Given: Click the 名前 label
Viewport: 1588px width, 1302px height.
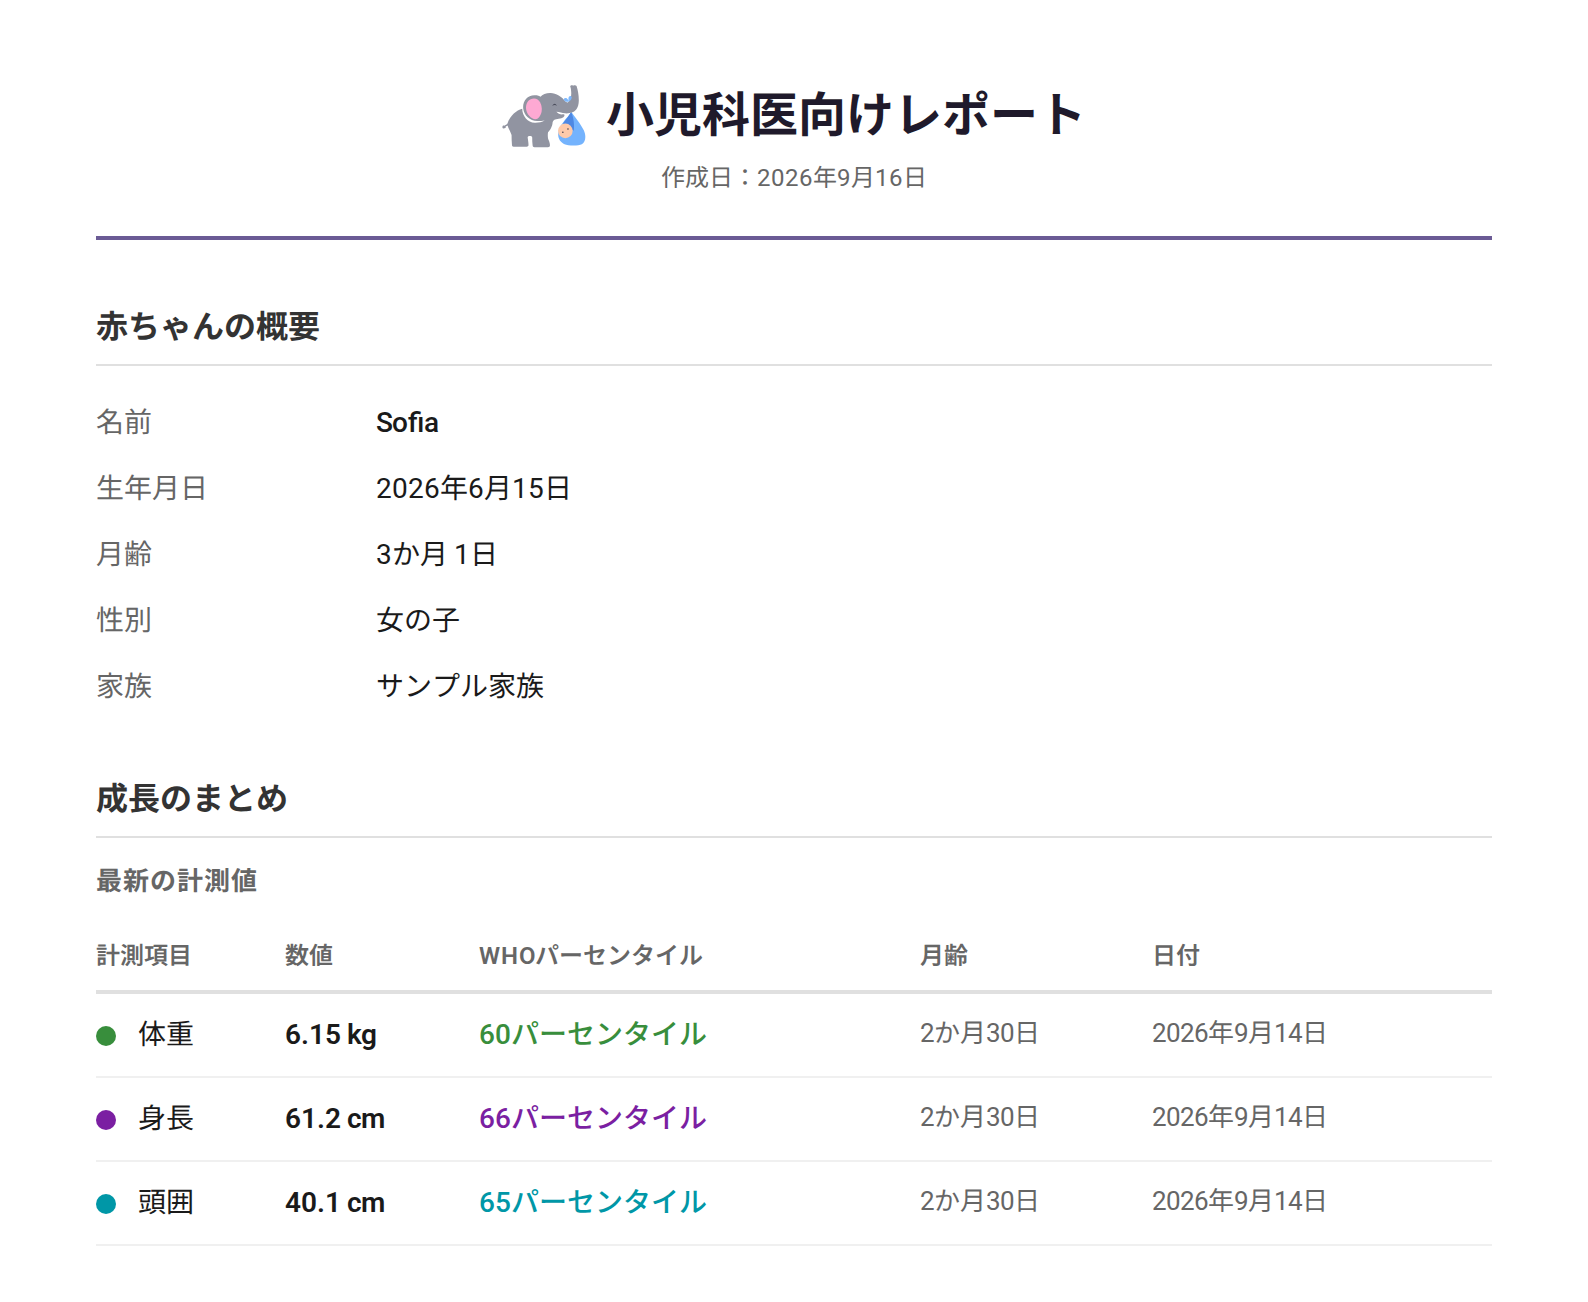Looking at the screenshot, I should coord(124,422).
